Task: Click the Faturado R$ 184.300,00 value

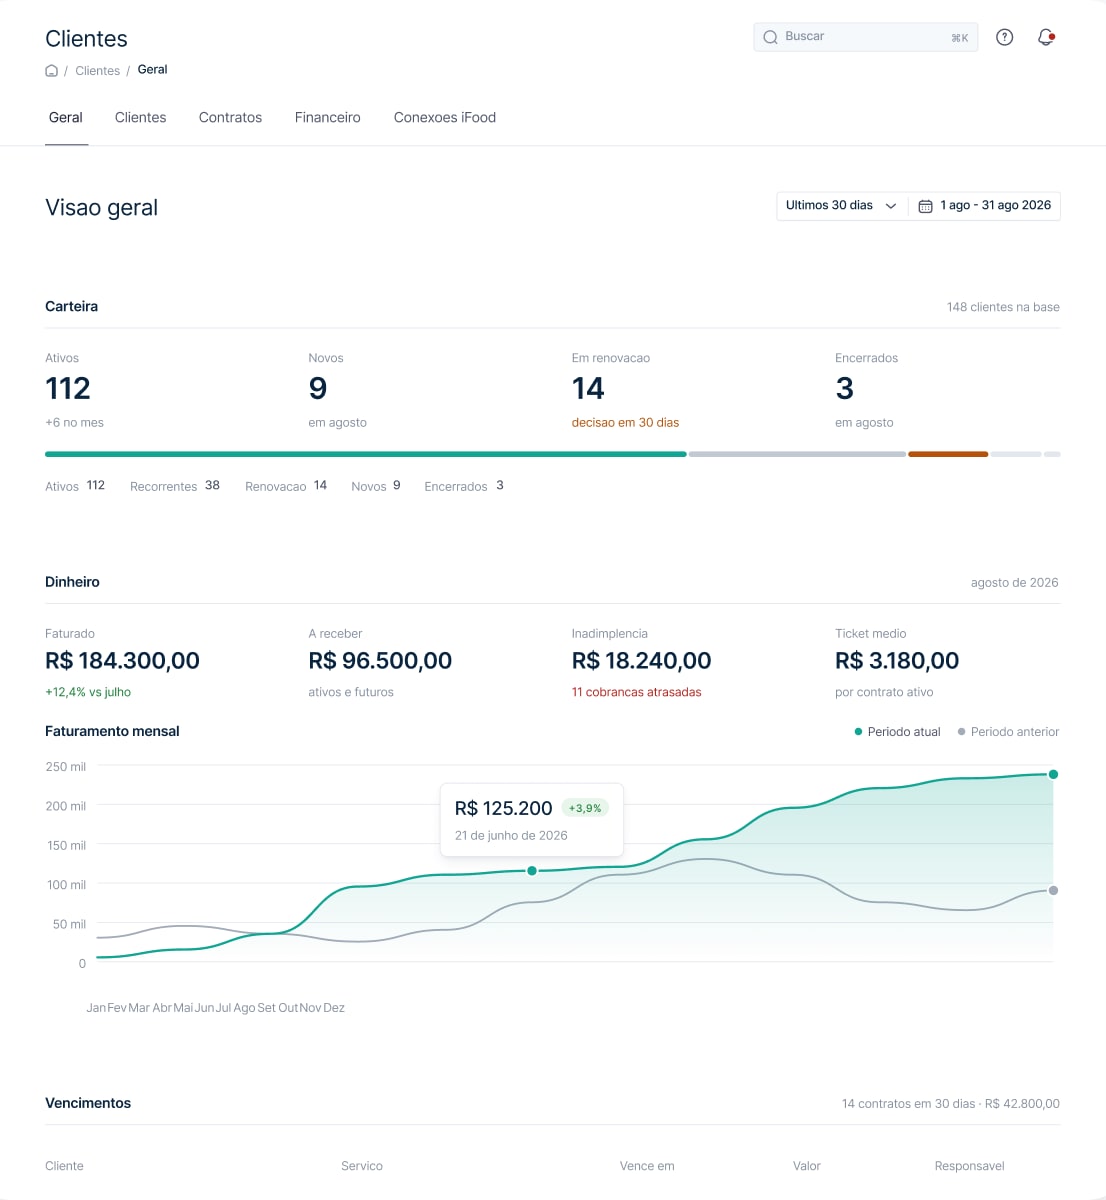Action: [122, 661]
